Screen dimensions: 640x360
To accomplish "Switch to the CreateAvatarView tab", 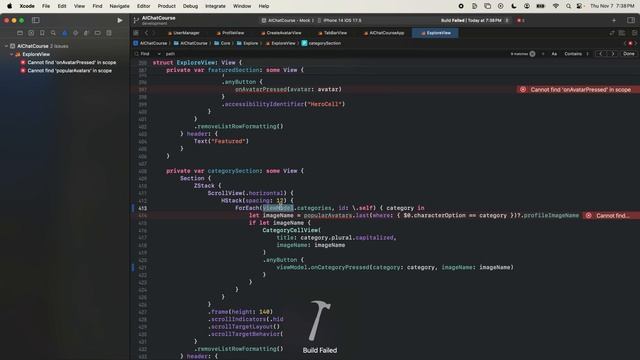I will pyautogui.click(x=281, y=33).
